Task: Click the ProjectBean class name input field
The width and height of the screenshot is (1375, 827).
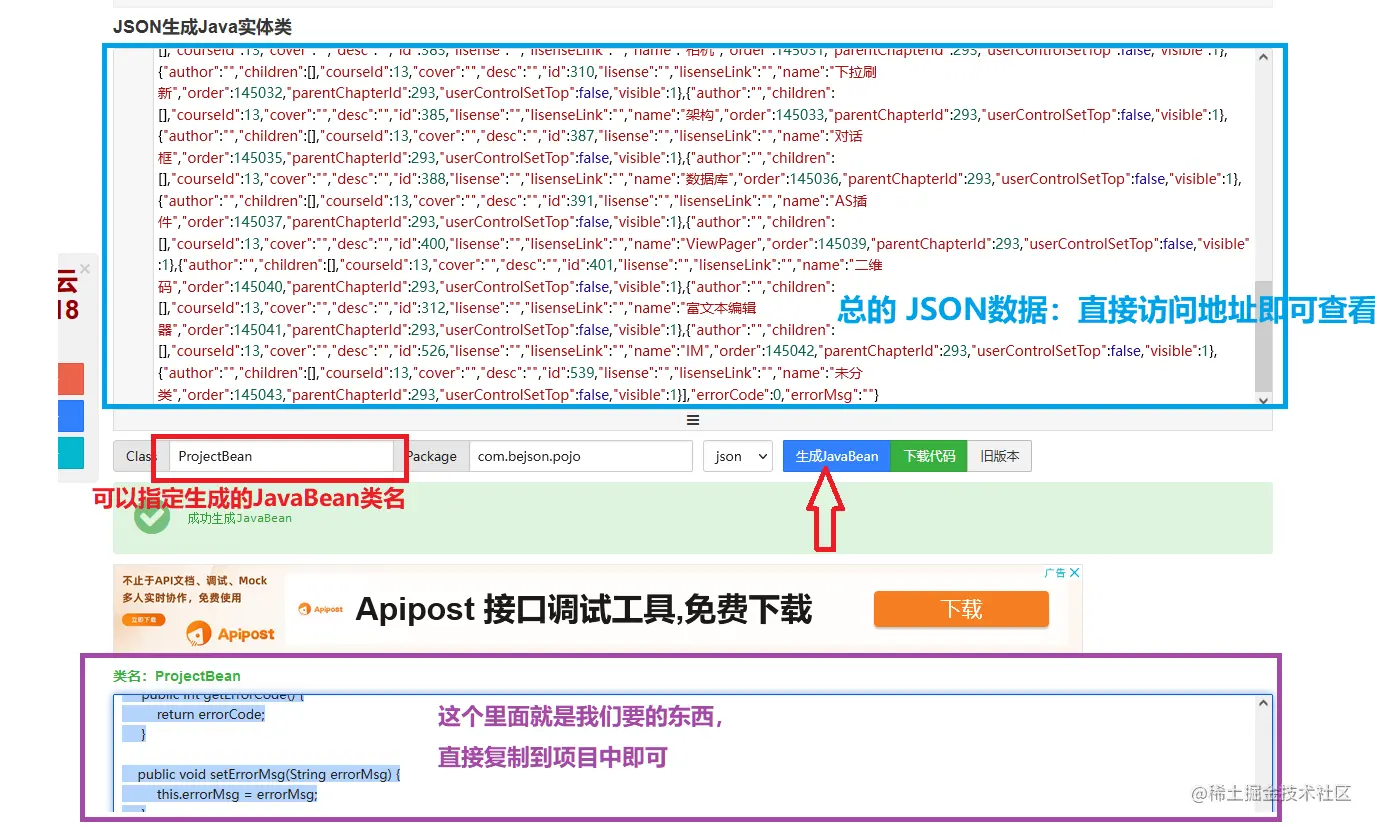Action: 280,456
